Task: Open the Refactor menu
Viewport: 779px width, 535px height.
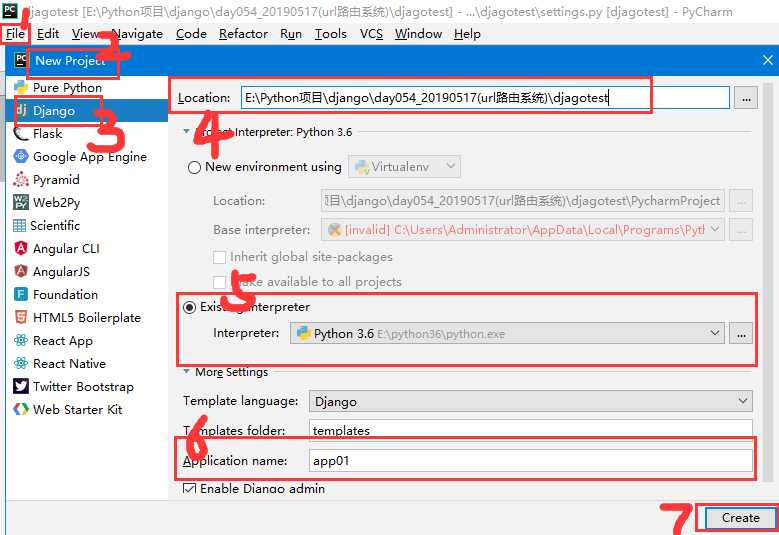Action: pyautogui.click(x=243, y=34)
